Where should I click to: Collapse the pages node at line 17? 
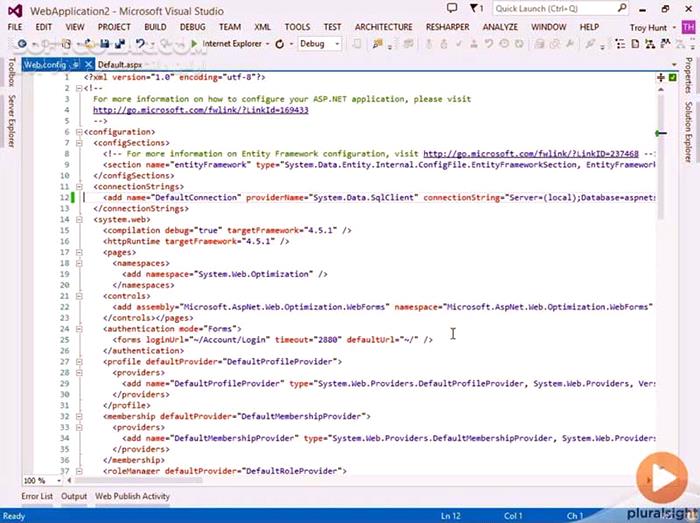[79, 253]
